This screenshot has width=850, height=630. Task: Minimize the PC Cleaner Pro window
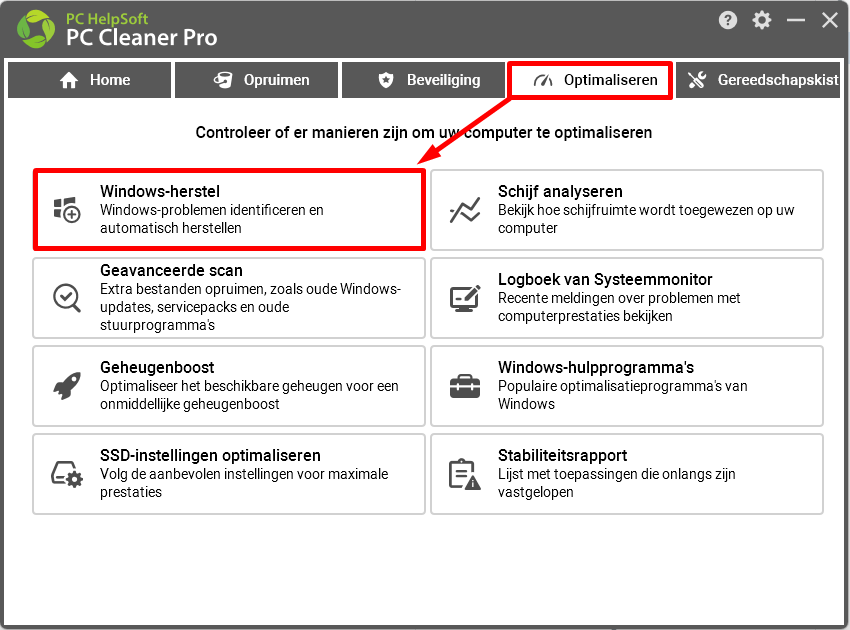(796, 21)
